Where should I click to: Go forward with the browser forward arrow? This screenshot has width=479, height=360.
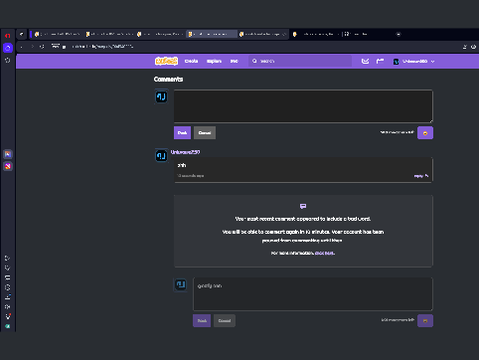coord(32,47)
